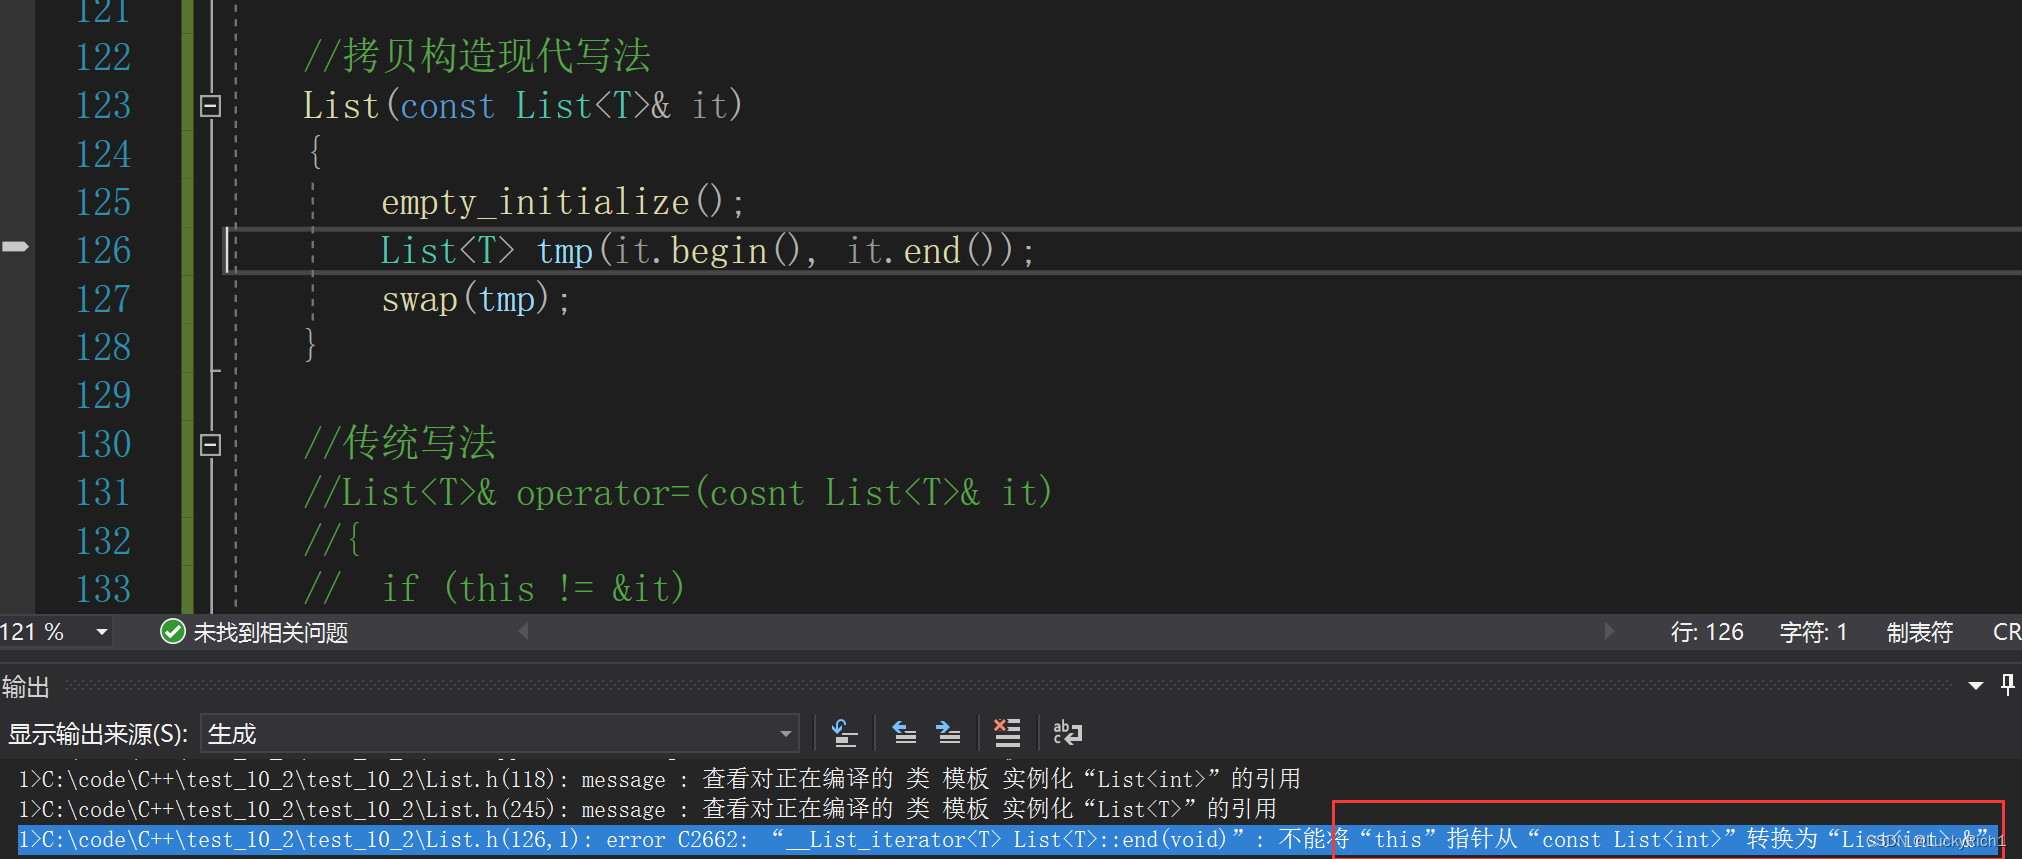Click line number 126 in the gutter
Image resolution: width=2022 pixels, height=859 pixels.
click(103, 250)
